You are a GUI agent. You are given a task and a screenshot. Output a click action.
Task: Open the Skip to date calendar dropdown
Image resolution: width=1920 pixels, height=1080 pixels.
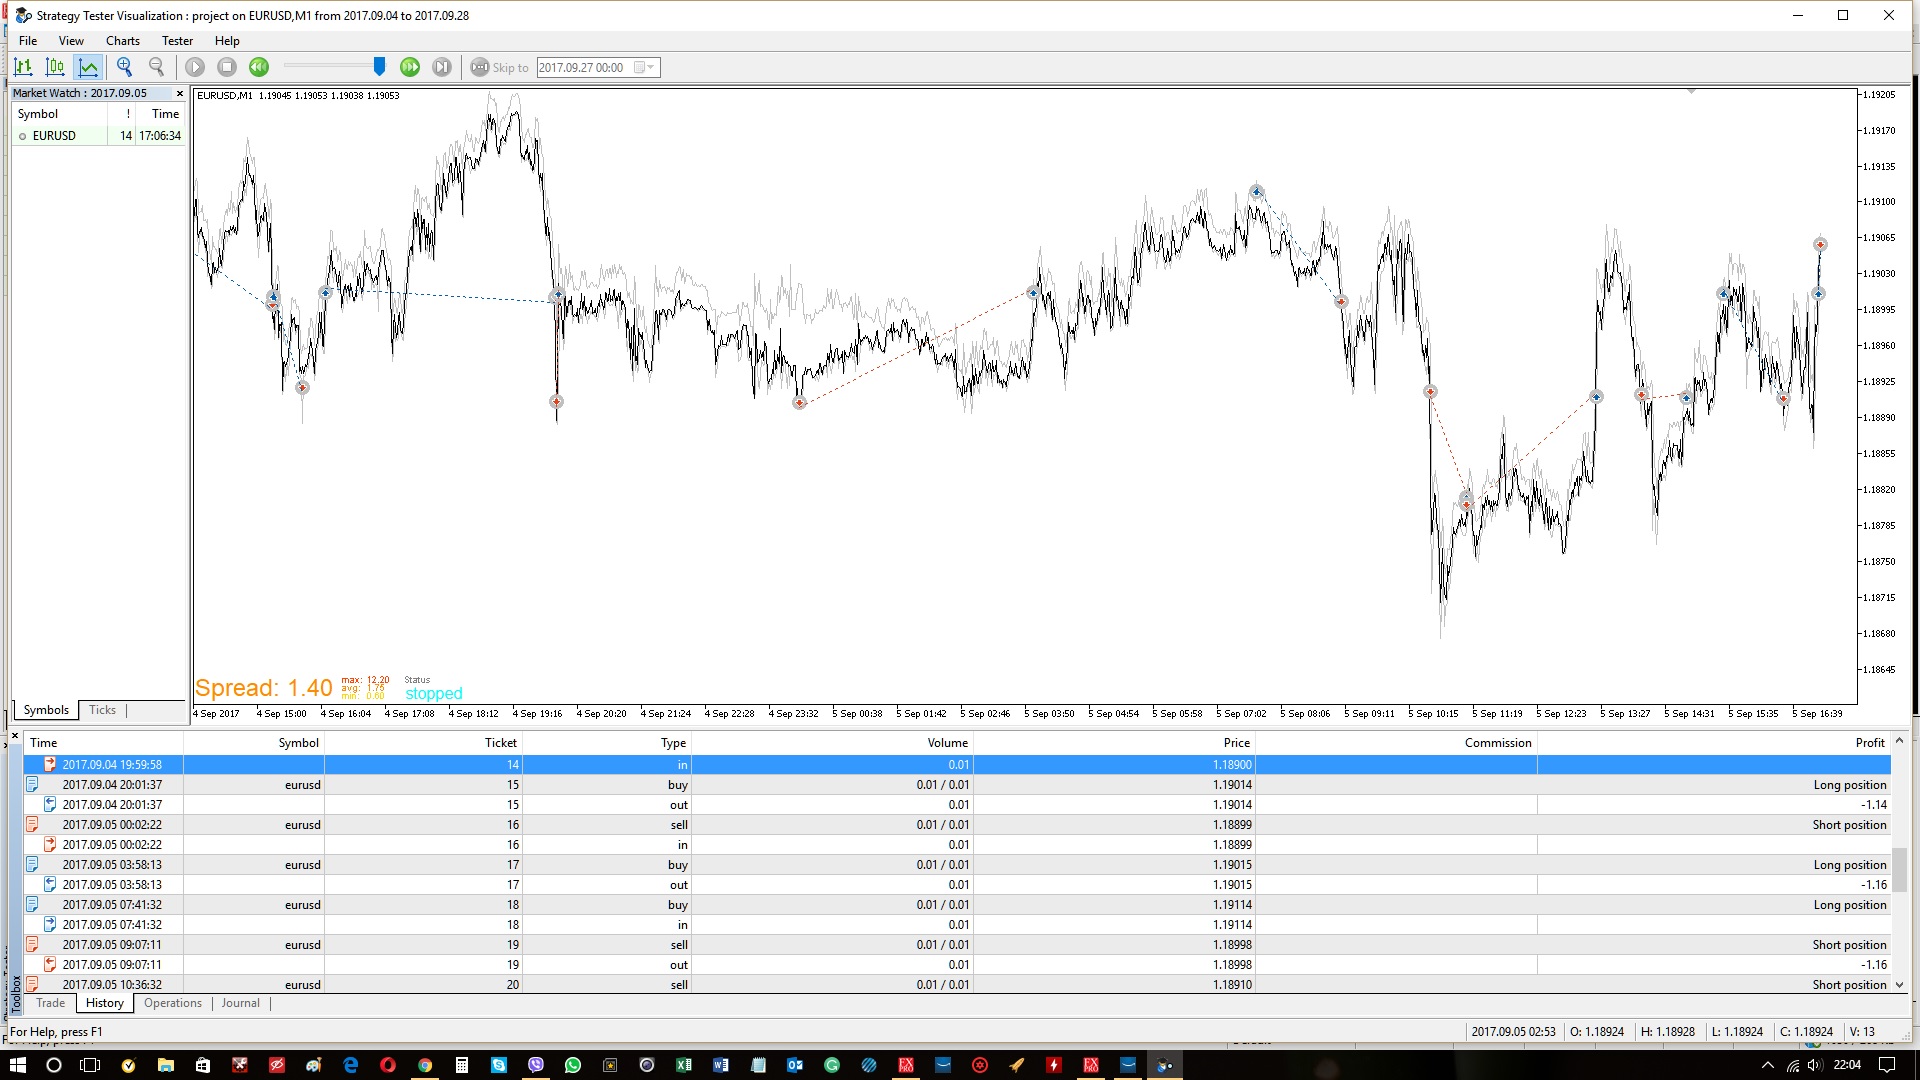point(644,67)
